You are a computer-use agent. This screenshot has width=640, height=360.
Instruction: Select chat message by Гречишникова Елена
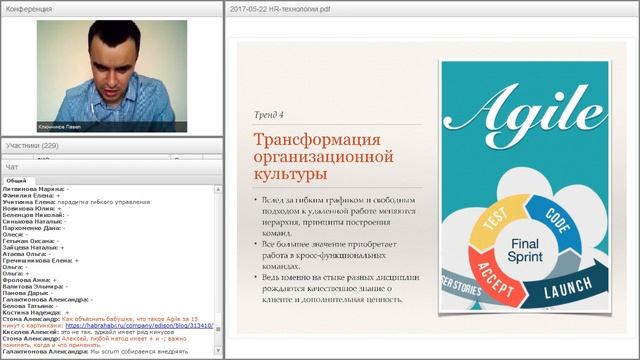point(41,260)
